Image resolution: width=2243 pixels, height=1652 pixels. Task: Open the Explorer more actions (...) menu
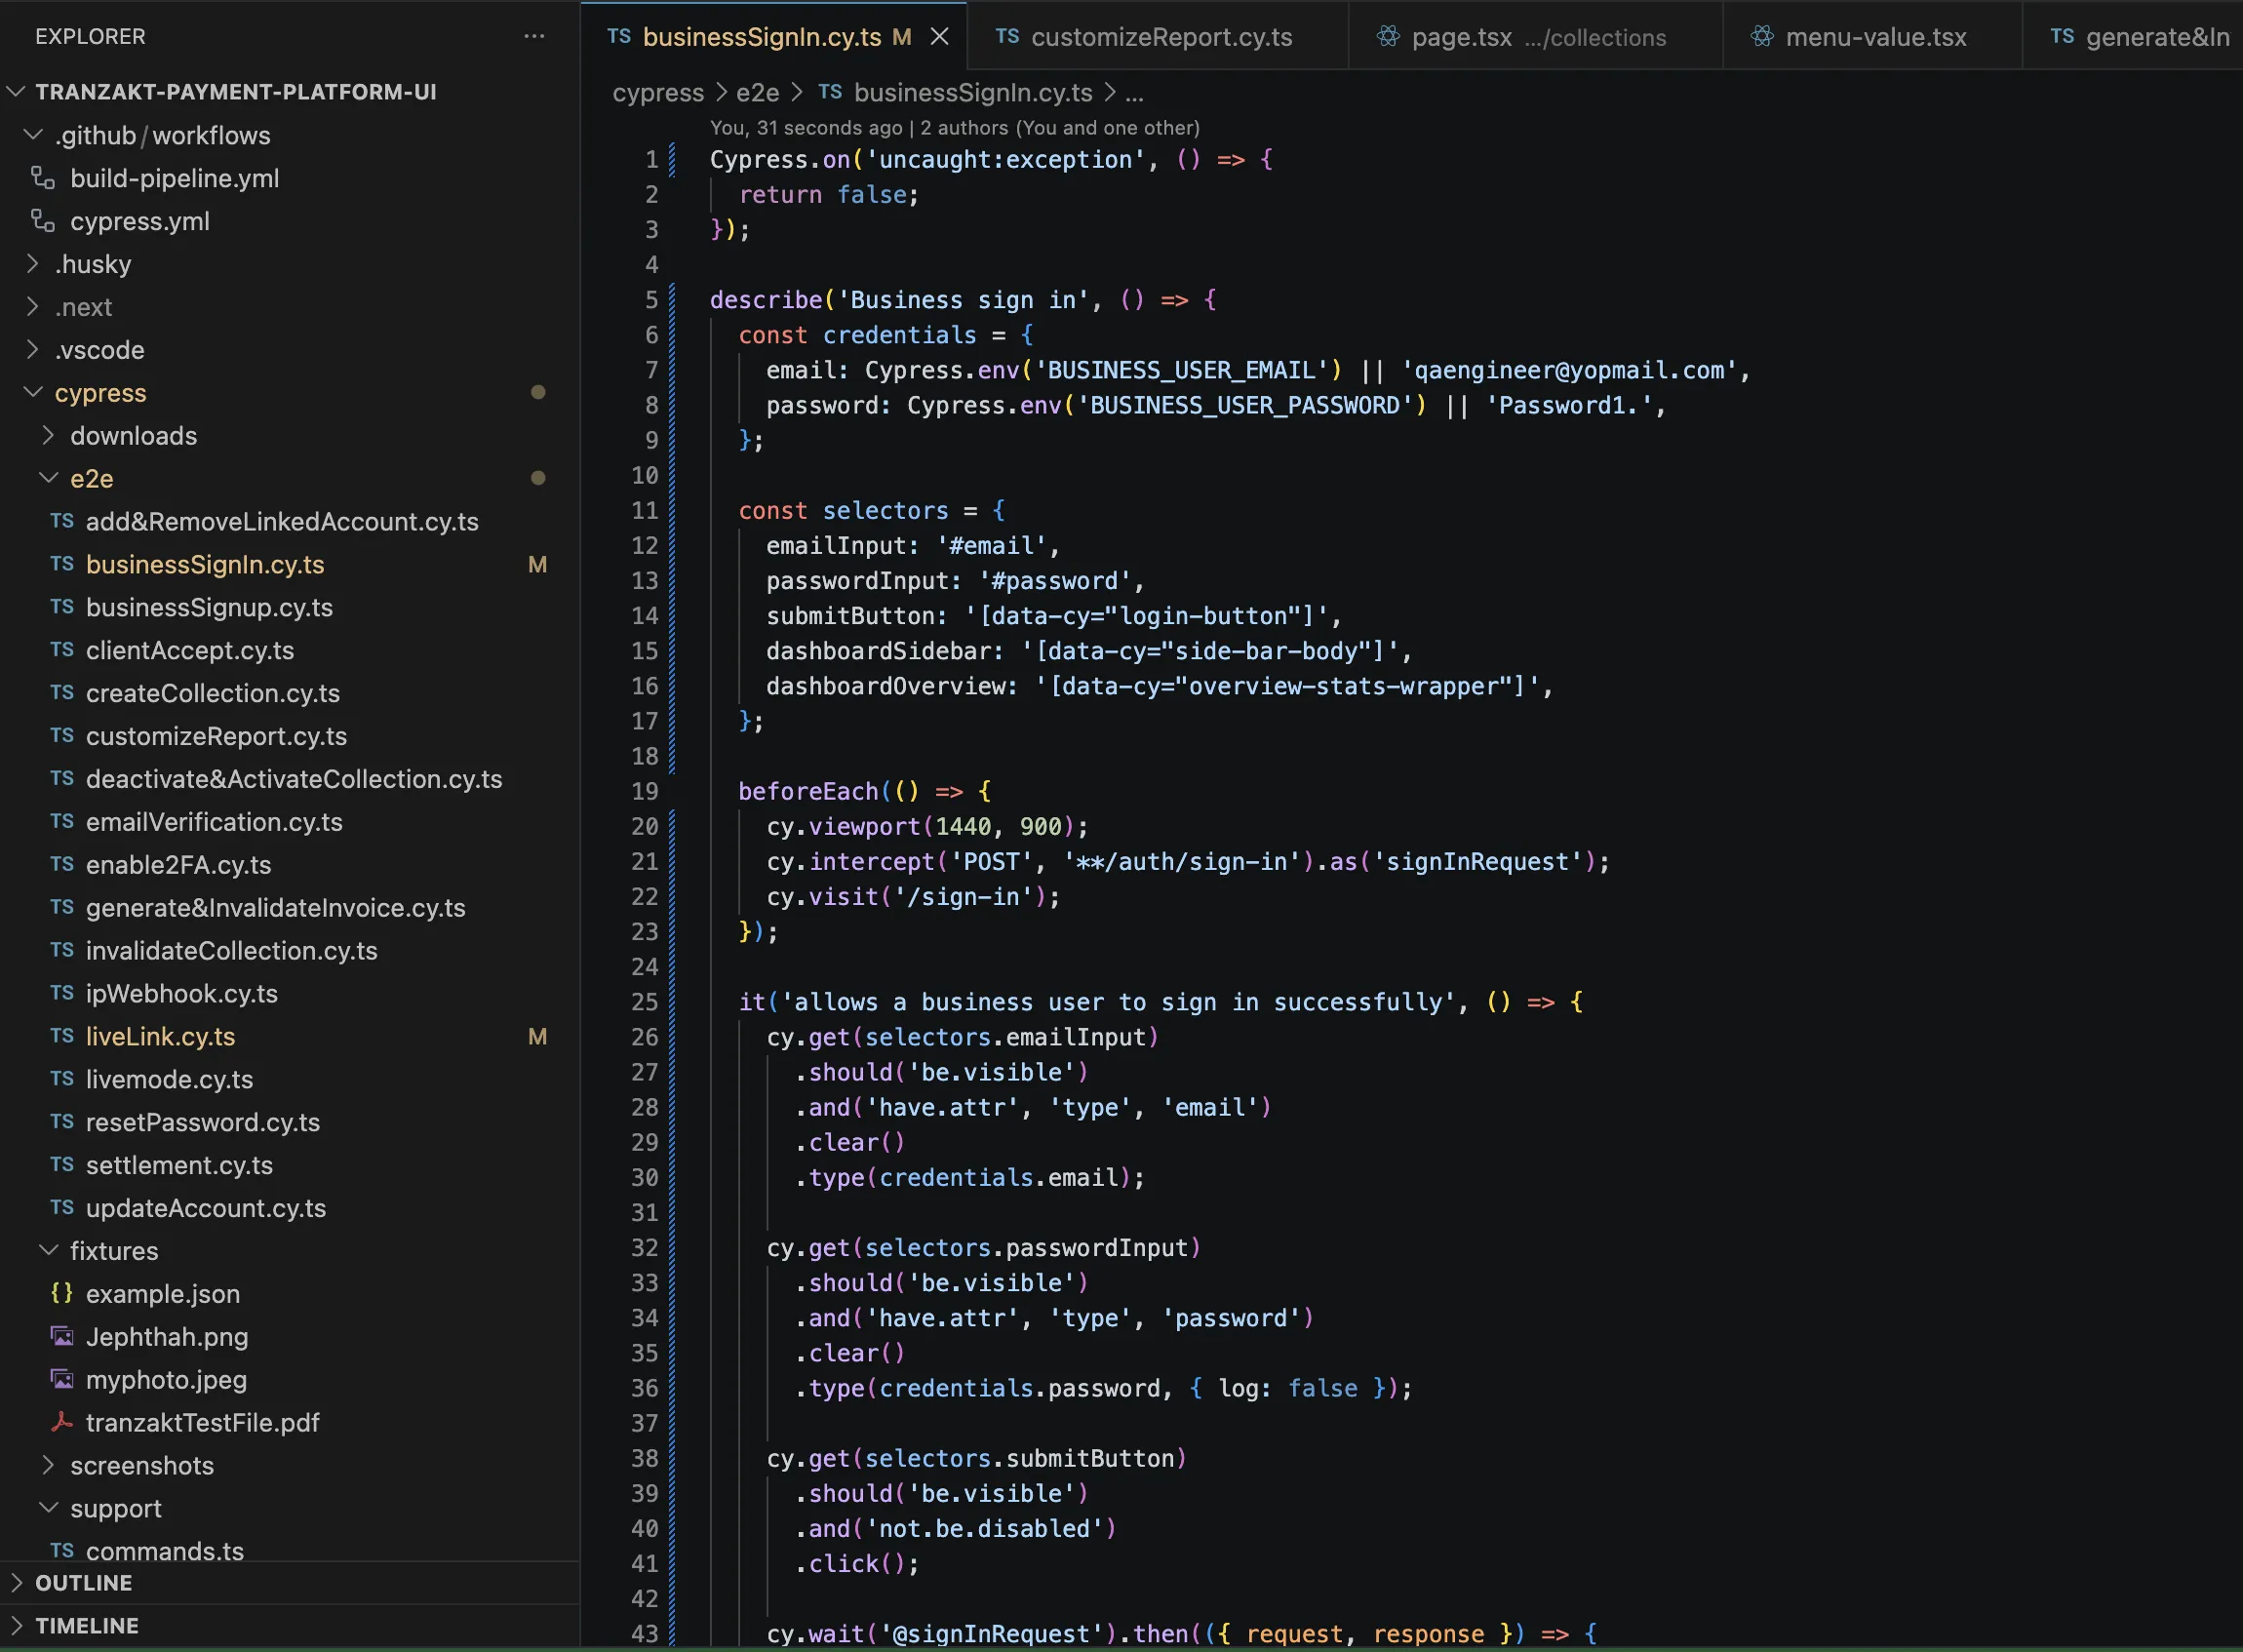click(534, 36)
